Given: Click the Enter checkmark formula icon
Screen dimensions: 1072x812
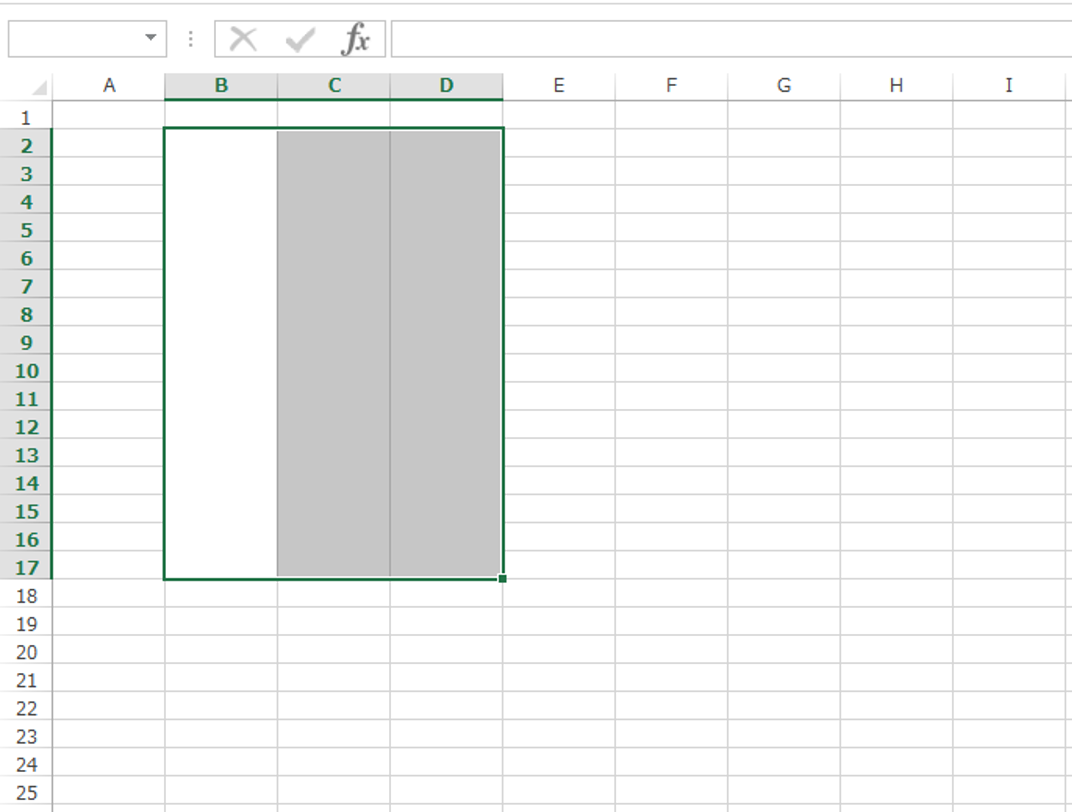Looking at the screenshot, I should click(297, 40).
